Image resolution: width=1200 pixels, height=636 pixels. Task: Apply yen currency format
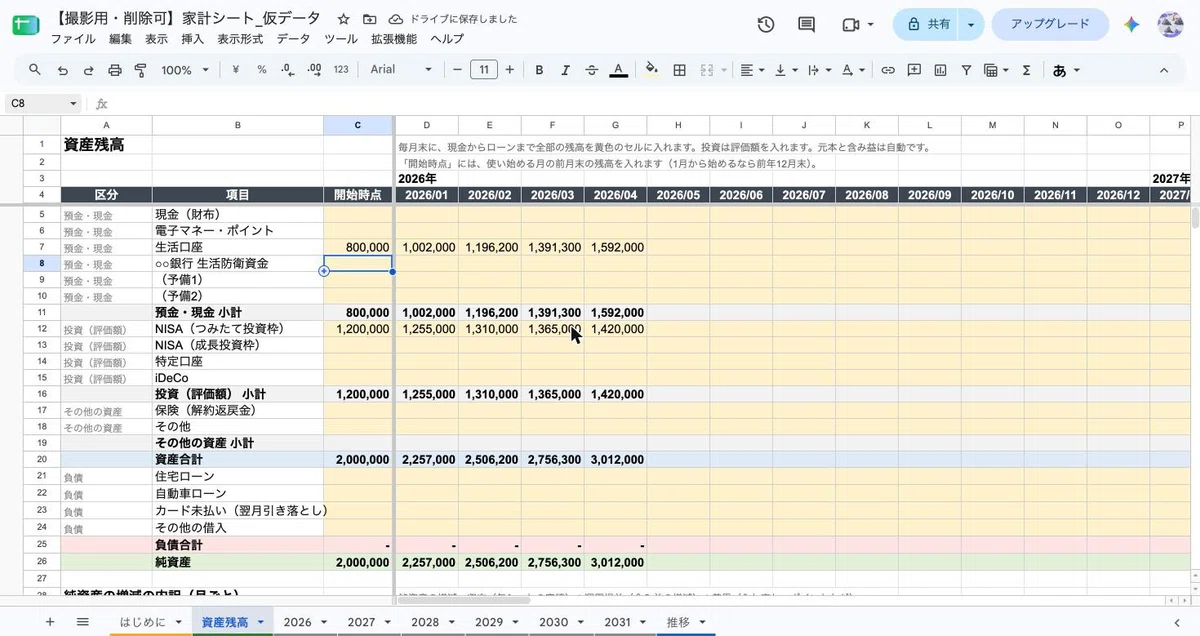(x=236, y=70)
